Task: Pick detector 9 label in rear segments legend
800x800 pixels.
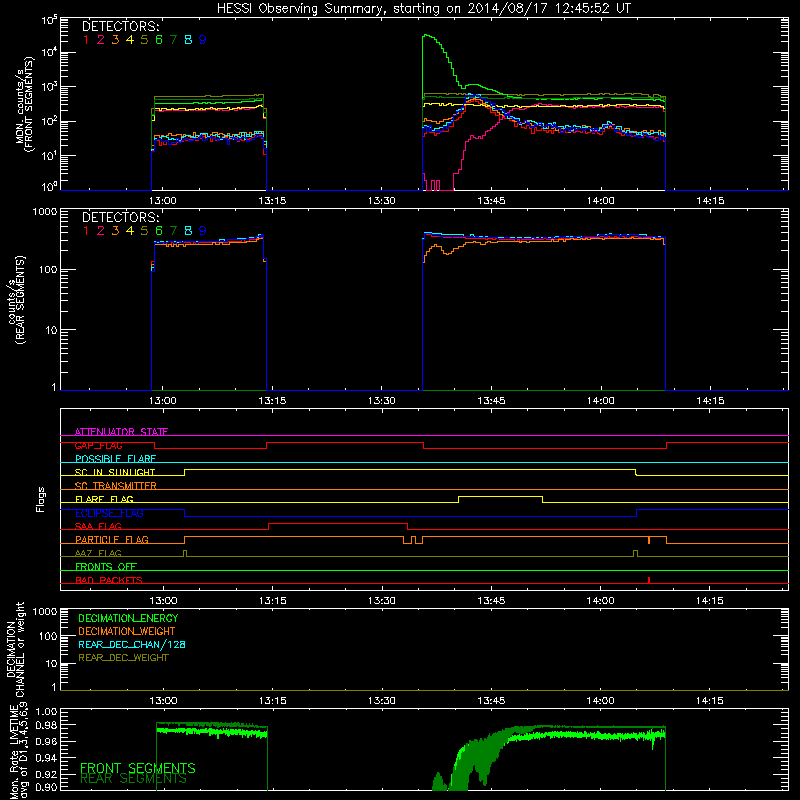Action: coord(203,231)
